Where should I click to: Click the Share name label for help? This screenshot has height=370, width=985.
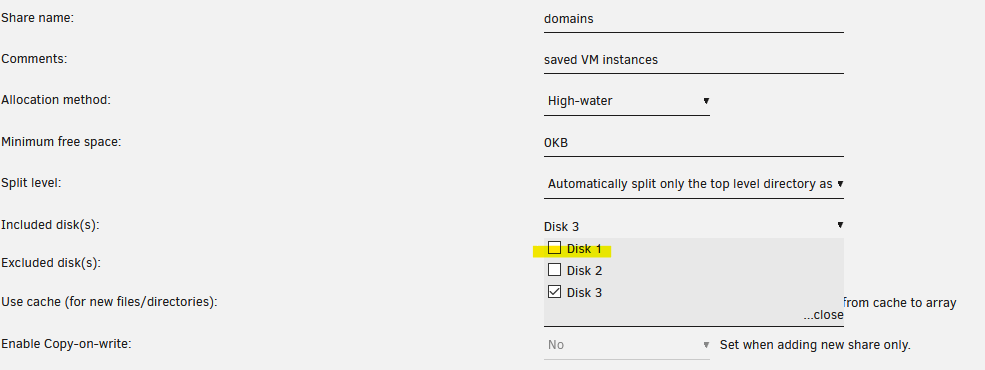click(38, 18)
